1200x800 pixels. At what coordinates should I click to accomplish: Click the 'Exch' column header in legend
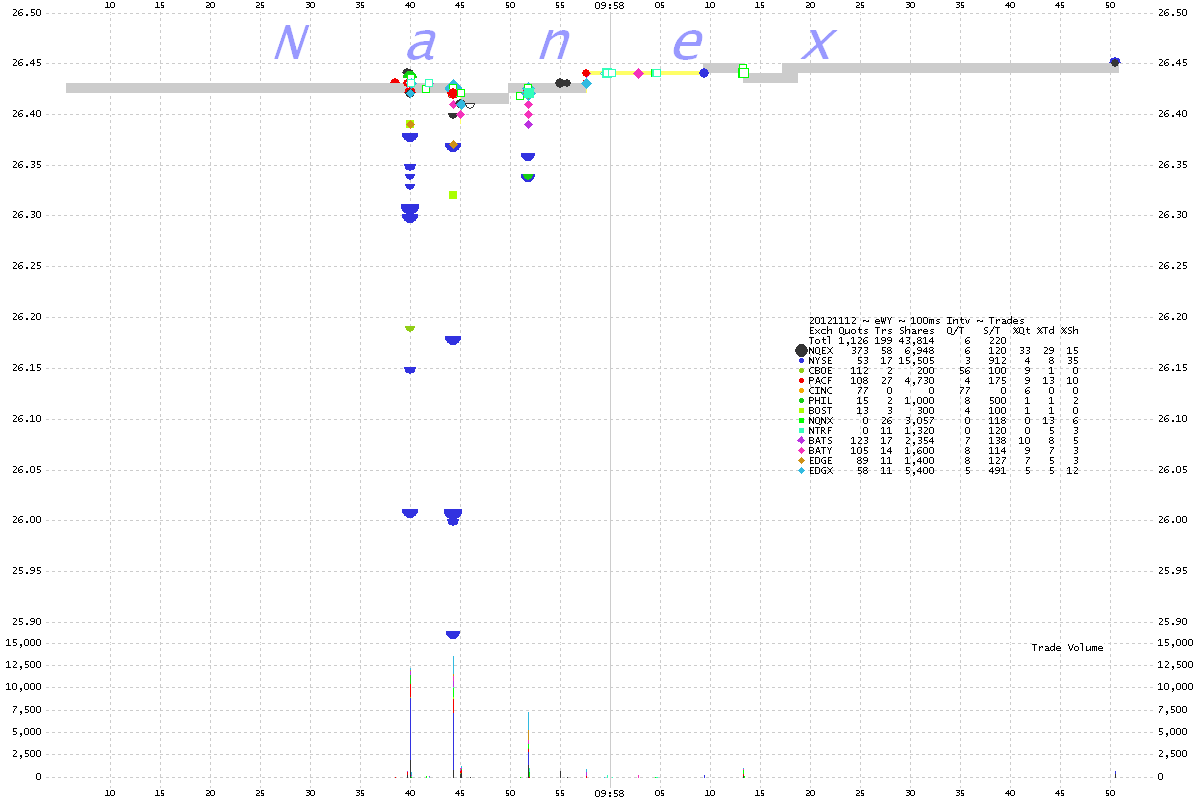[x=821, y=331]
